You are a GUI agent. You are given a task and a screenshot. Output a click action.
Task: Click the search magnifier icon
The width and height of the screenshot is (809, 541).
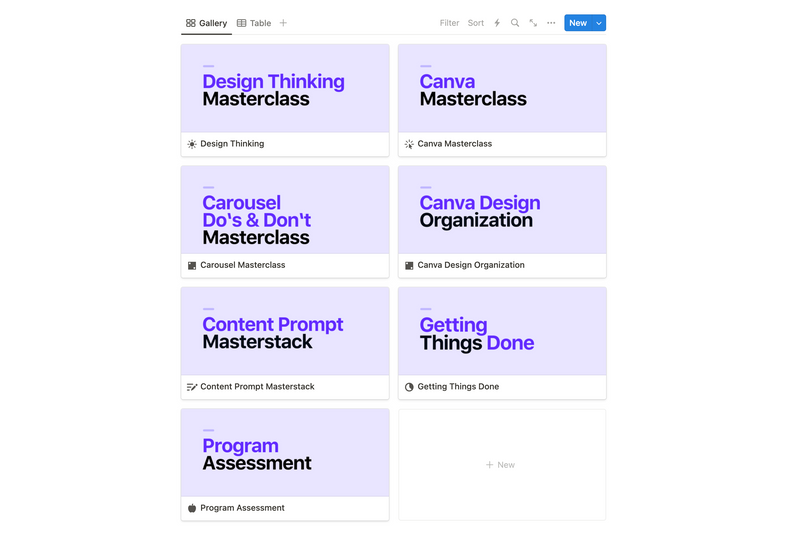(x=515, y=23)
